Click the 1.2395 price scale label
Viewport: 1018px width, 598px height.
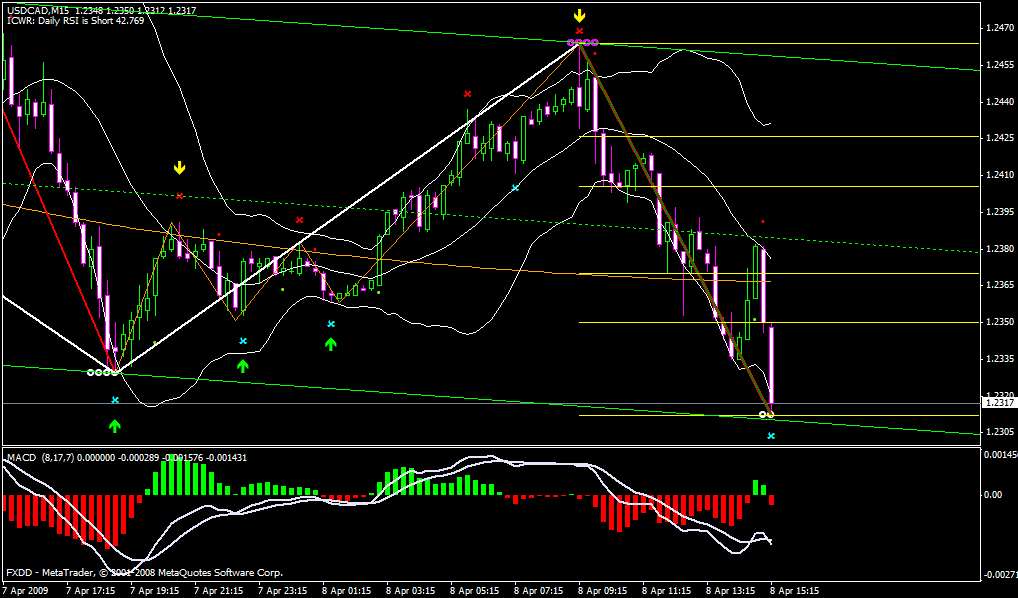coord(999,212)
